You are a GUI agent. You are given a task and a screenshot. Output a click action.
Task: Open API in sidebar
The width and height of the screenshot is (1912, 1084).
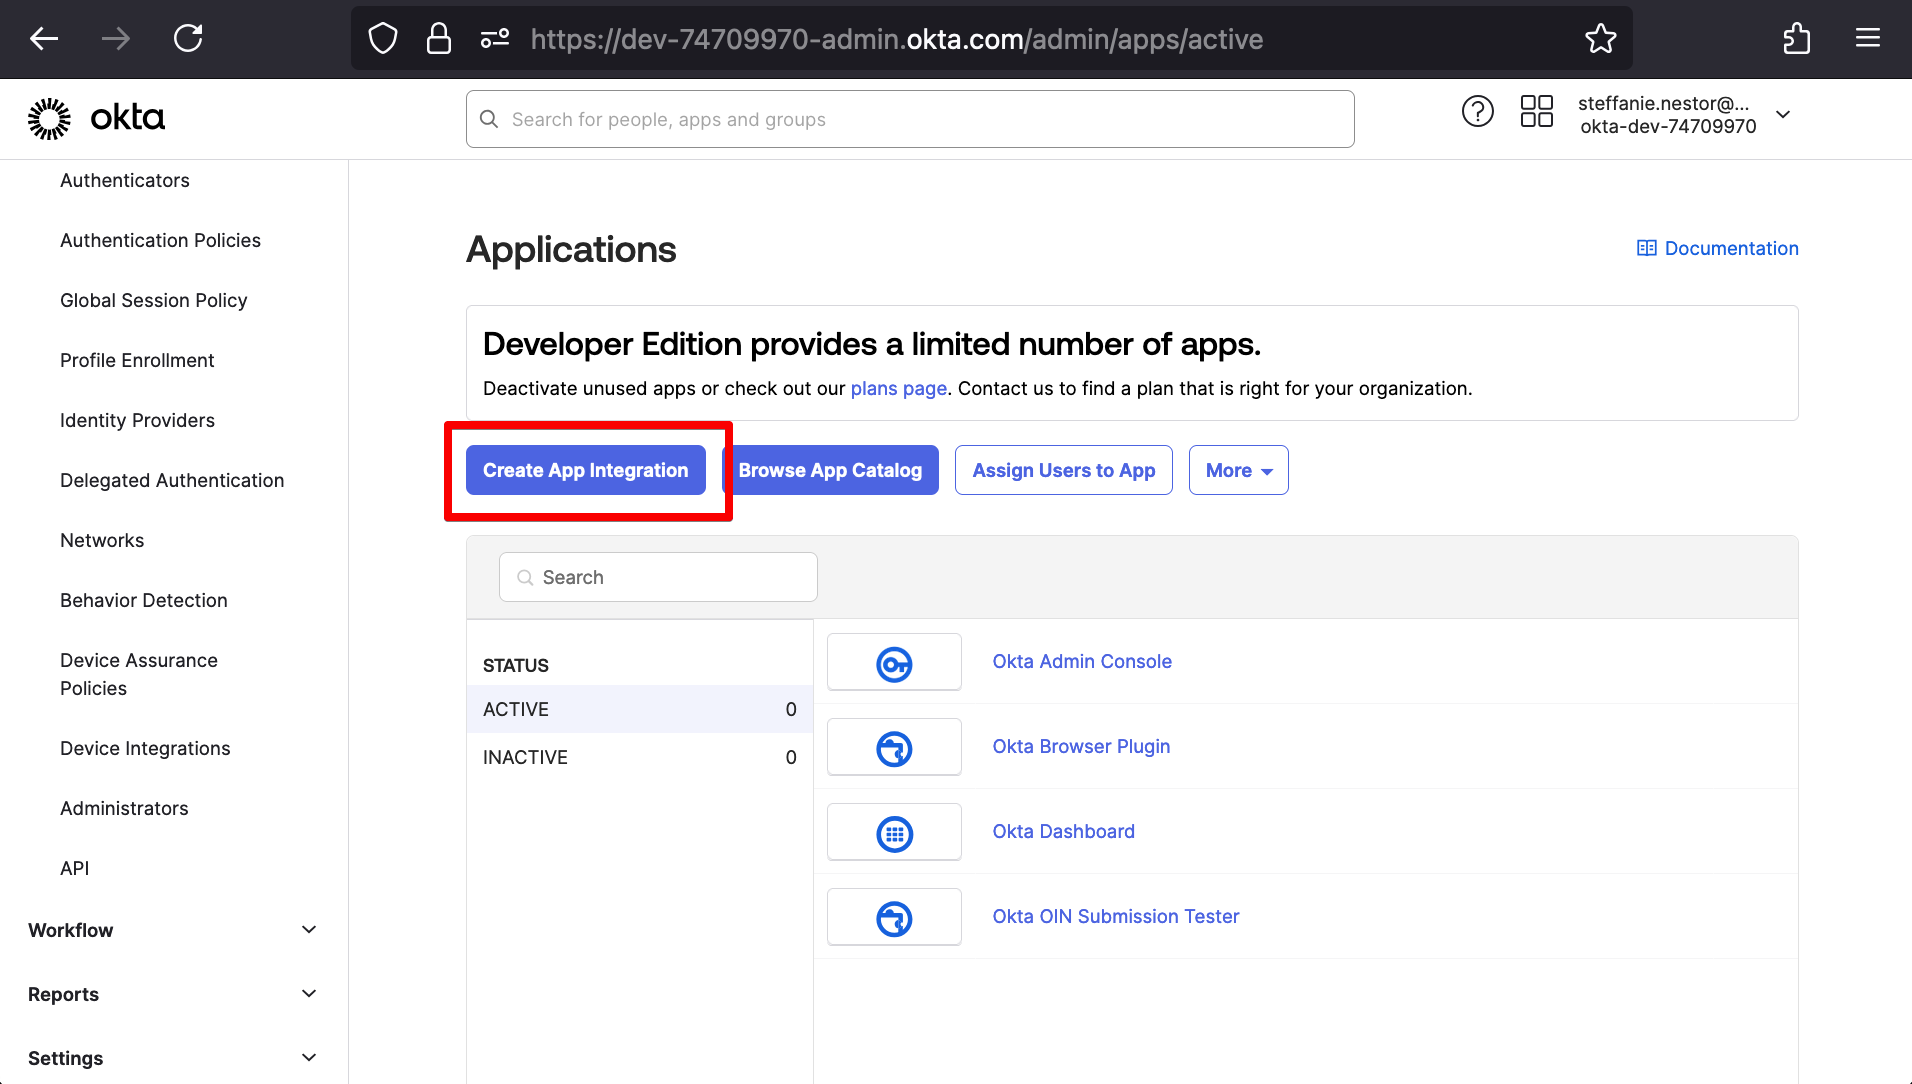point(75,868)
